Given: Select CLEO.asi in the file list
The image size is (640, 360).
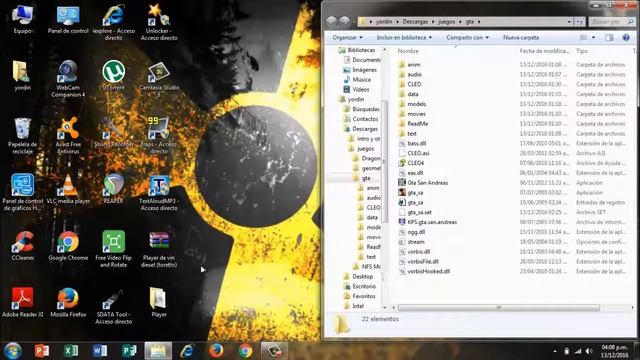Looking at the screenshot, I should pos(418,153).
